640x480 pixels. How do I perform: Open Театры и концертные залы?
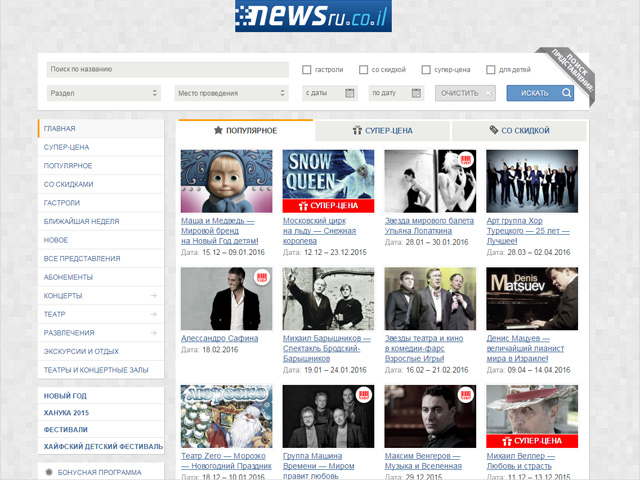(x=101, y=370)
